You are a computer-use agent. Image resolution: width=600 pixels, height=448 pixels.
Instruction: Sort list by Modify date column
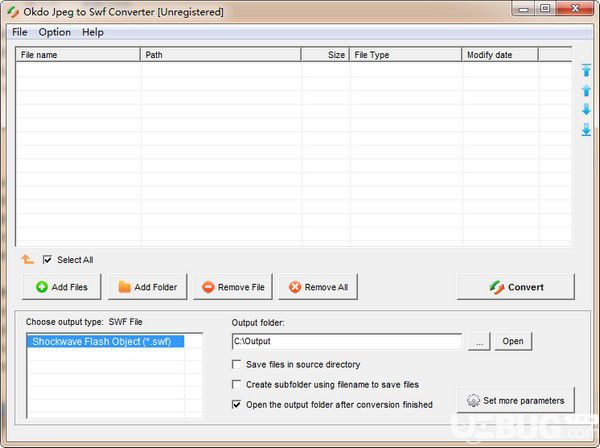click(x=500, y=55)
